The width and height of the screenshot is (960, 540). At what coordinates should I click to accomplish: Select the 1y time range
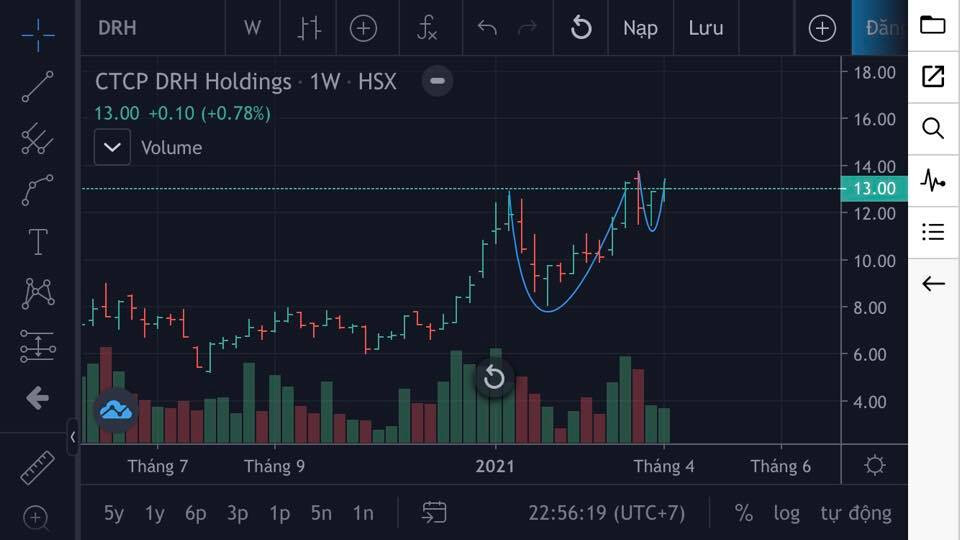154,513
